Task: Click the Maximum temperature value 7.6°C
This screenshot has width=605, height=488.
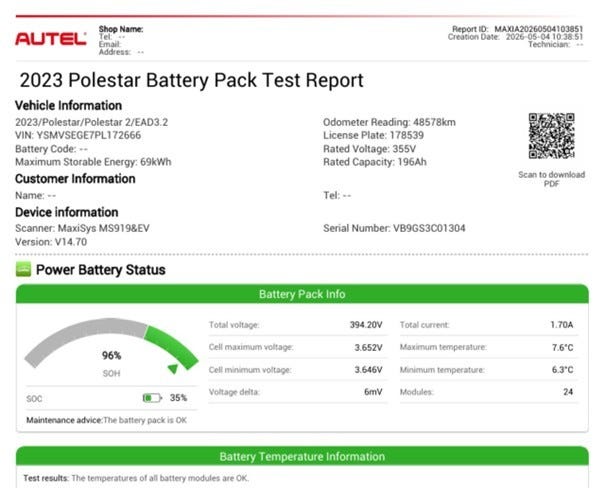Action: point(563,348)
